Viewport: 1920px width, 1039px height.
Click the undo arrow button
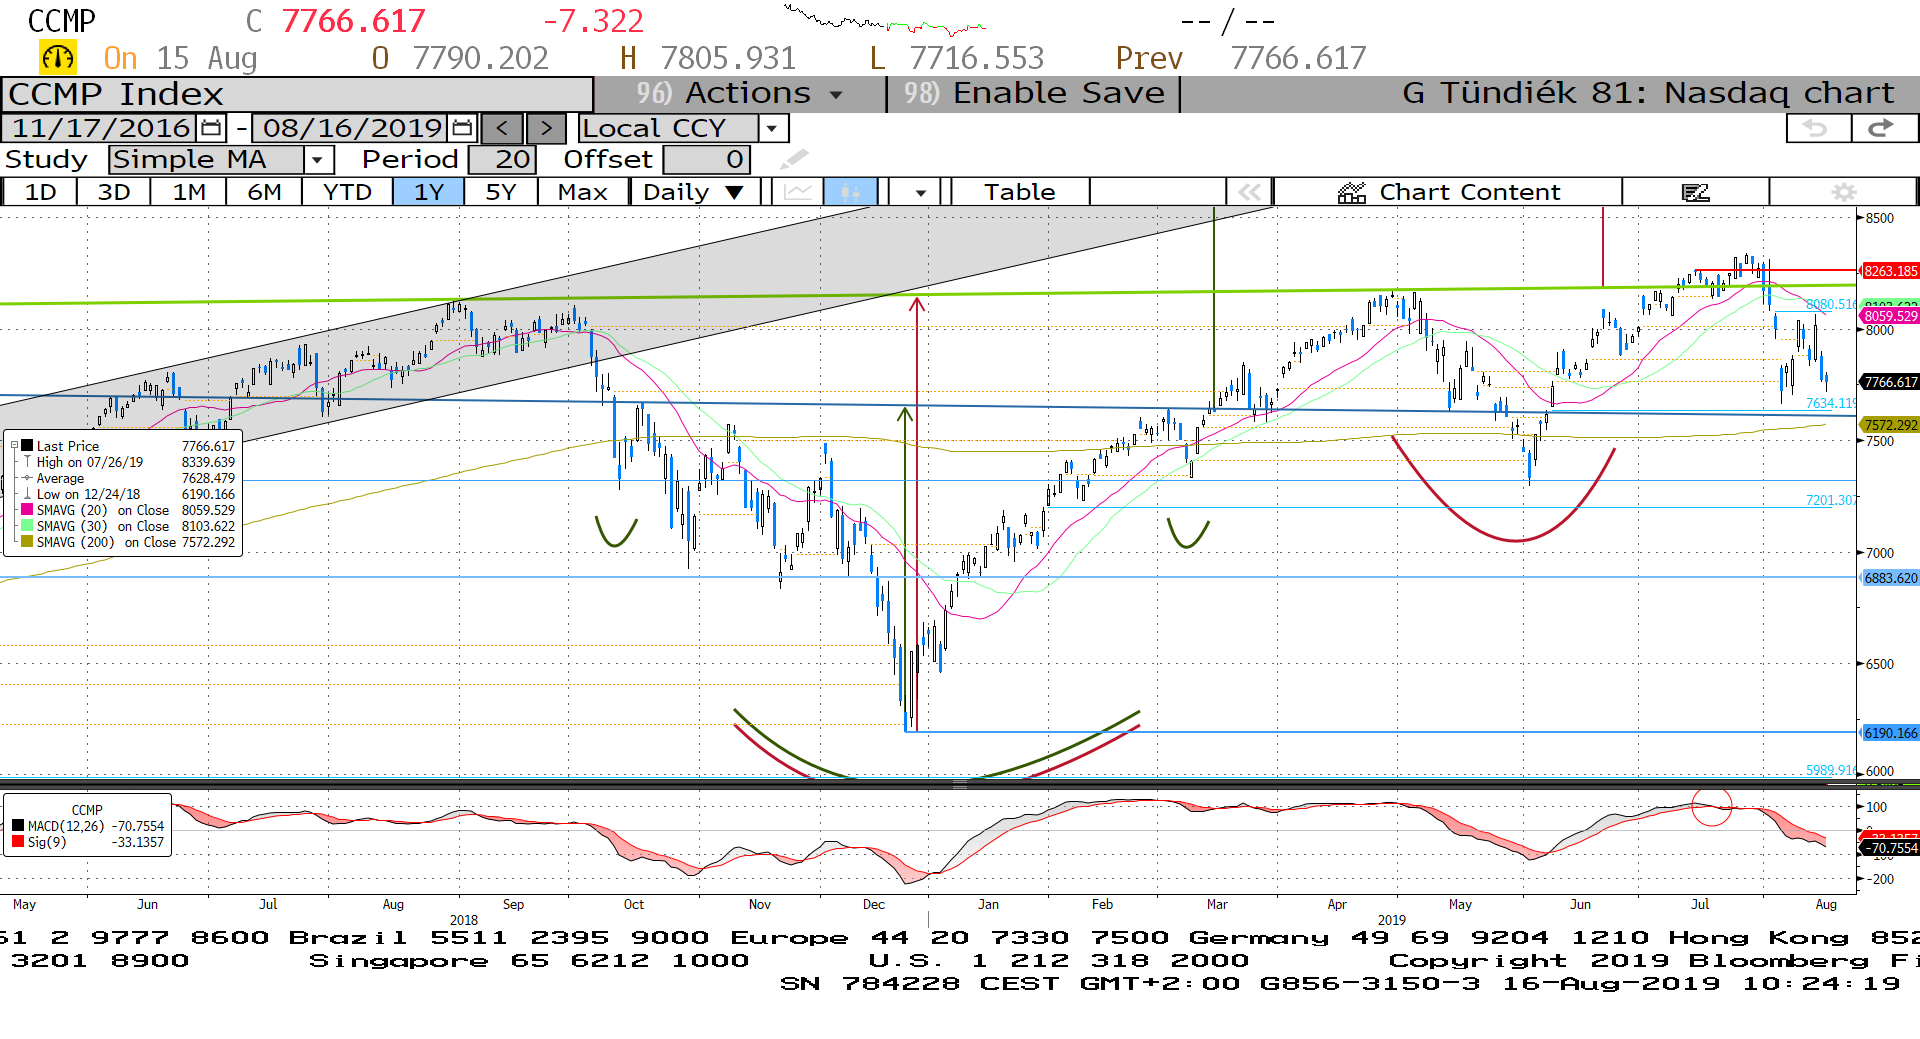[1816, 128]
